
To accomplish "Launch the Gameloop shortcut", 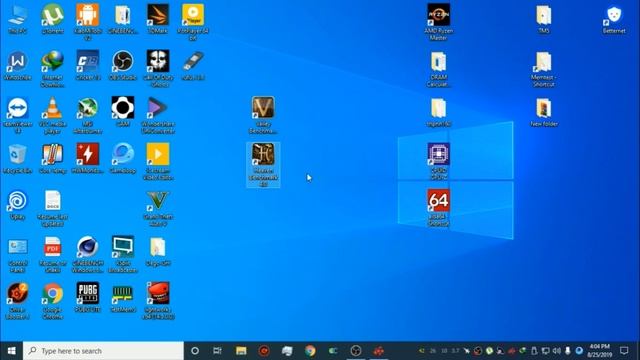I will [x=123, y=158].
